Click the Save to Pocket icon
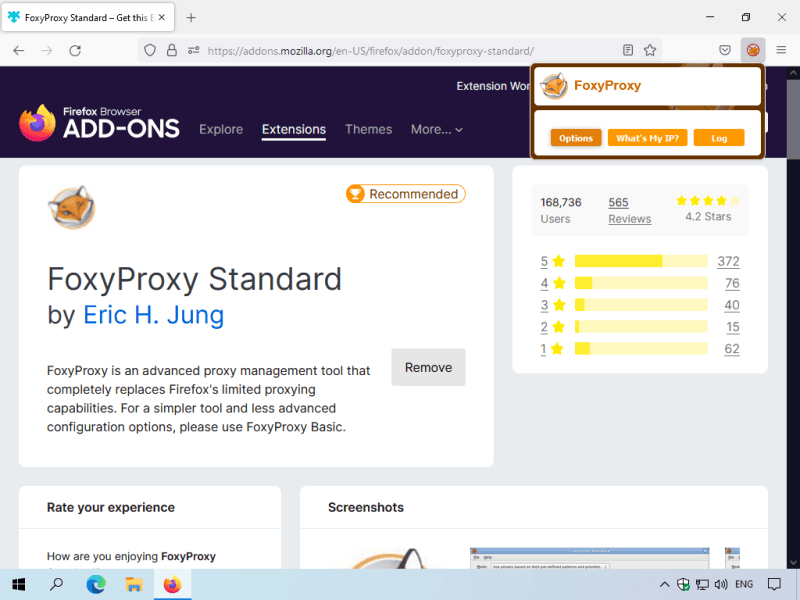The width and height of the screenshot is (800, 600). tap(725, 50)
